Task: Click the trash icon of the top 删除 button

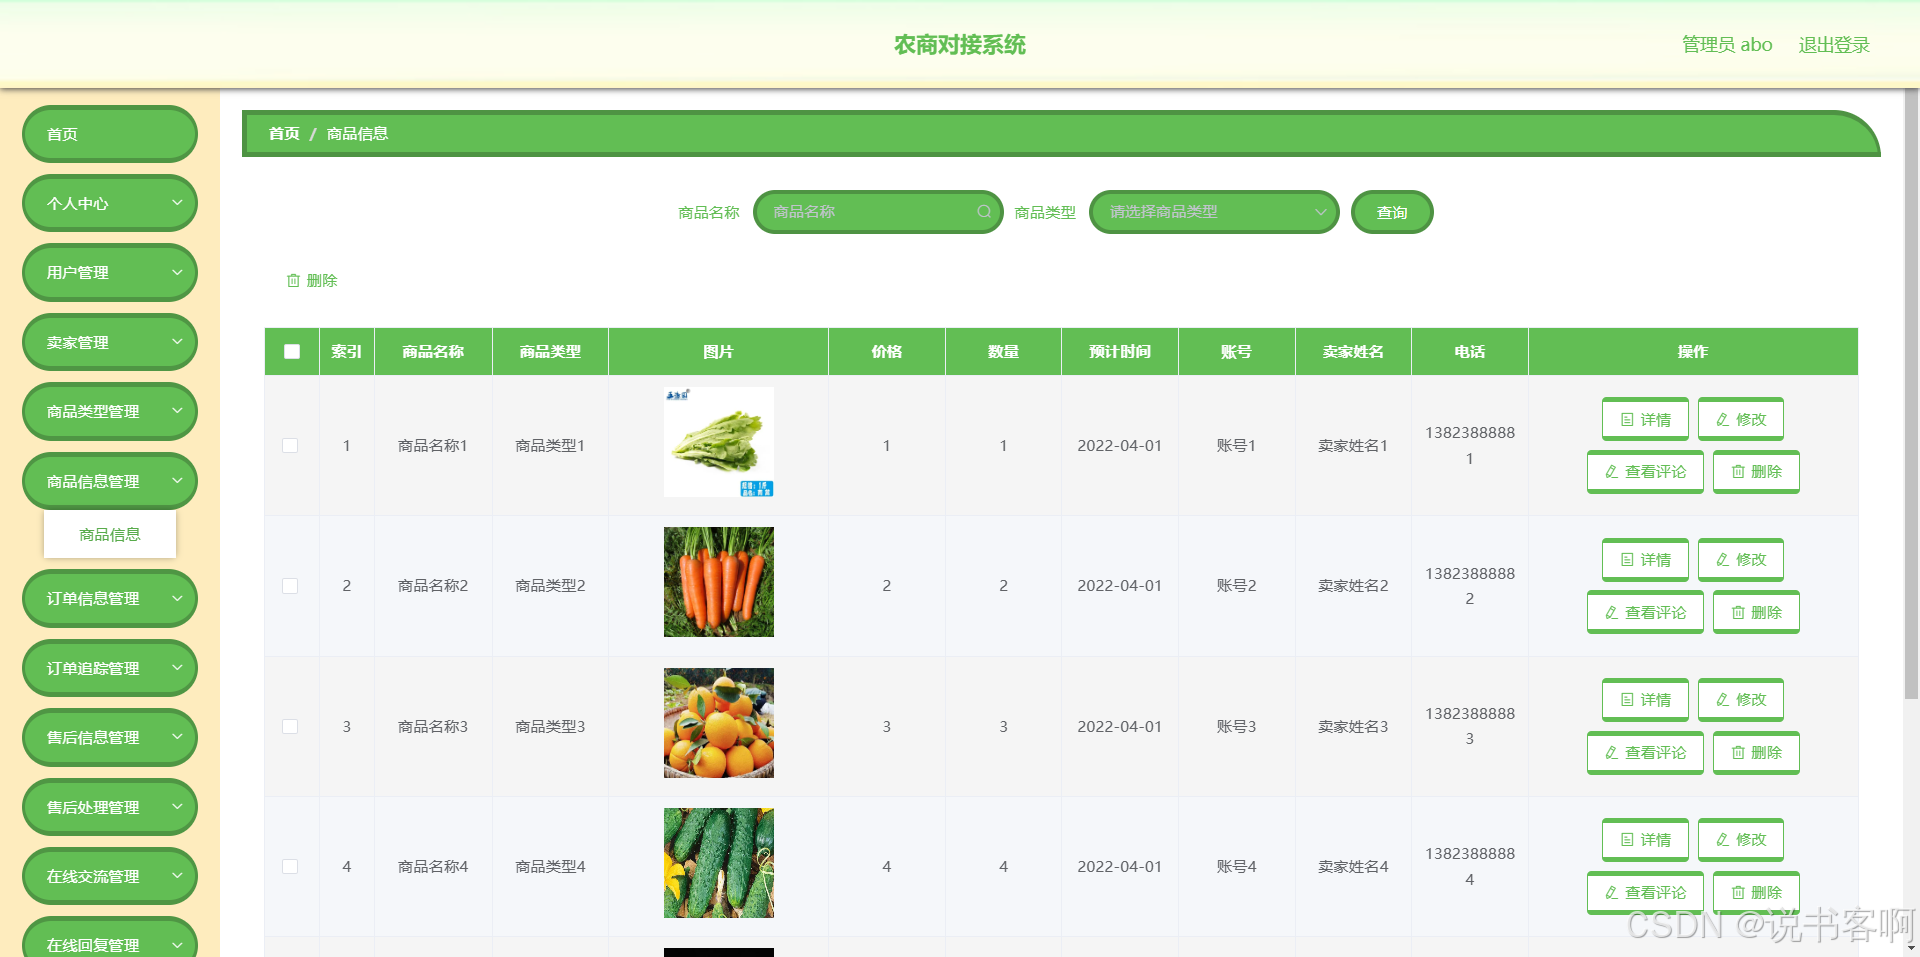Action: (293, 281)
